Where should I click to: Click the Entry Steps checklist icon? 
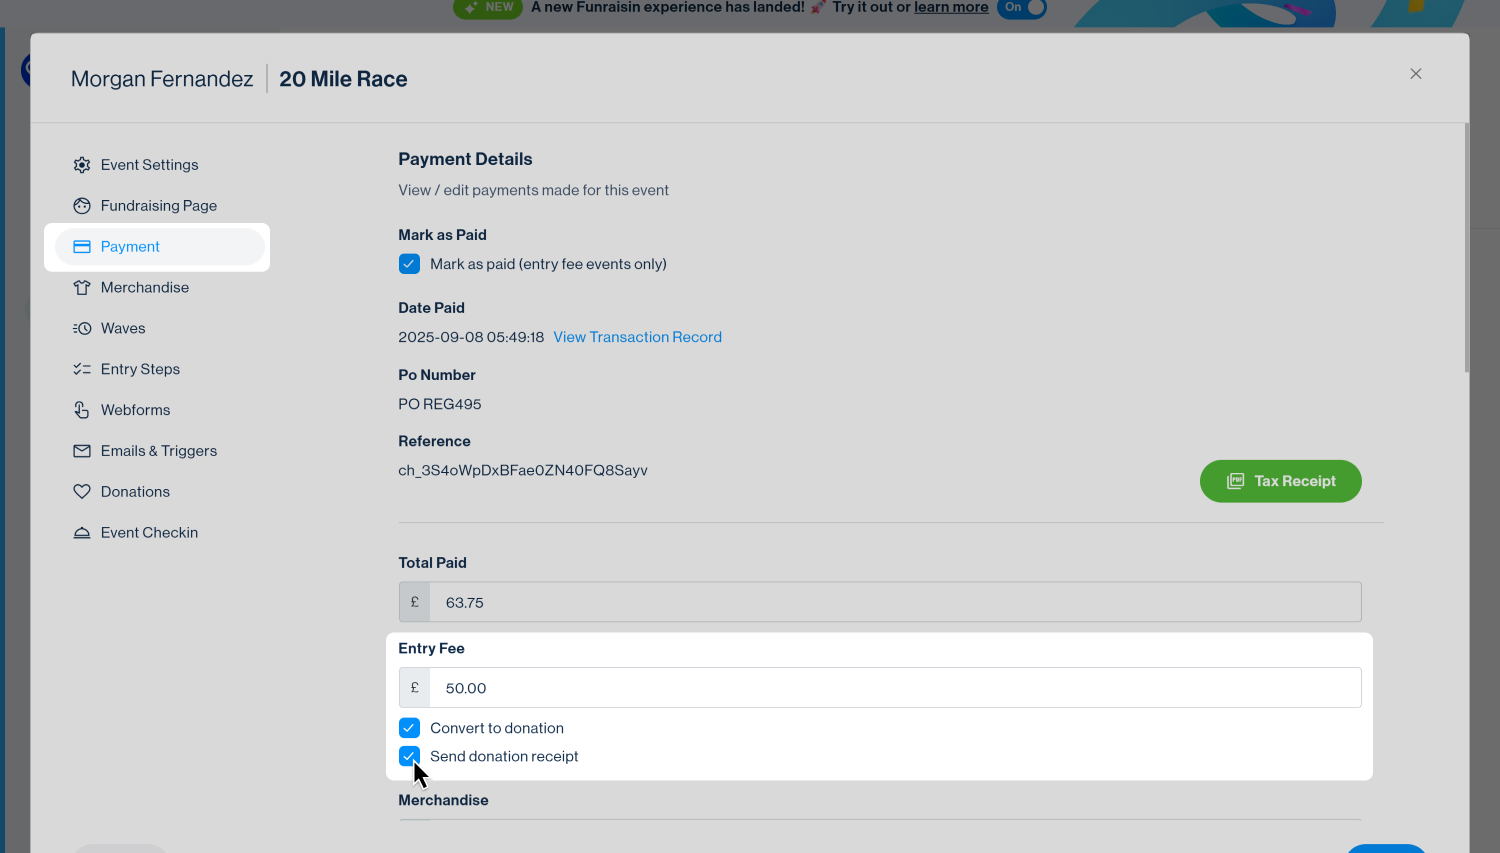pyautogui.click(x=82, y=370)
